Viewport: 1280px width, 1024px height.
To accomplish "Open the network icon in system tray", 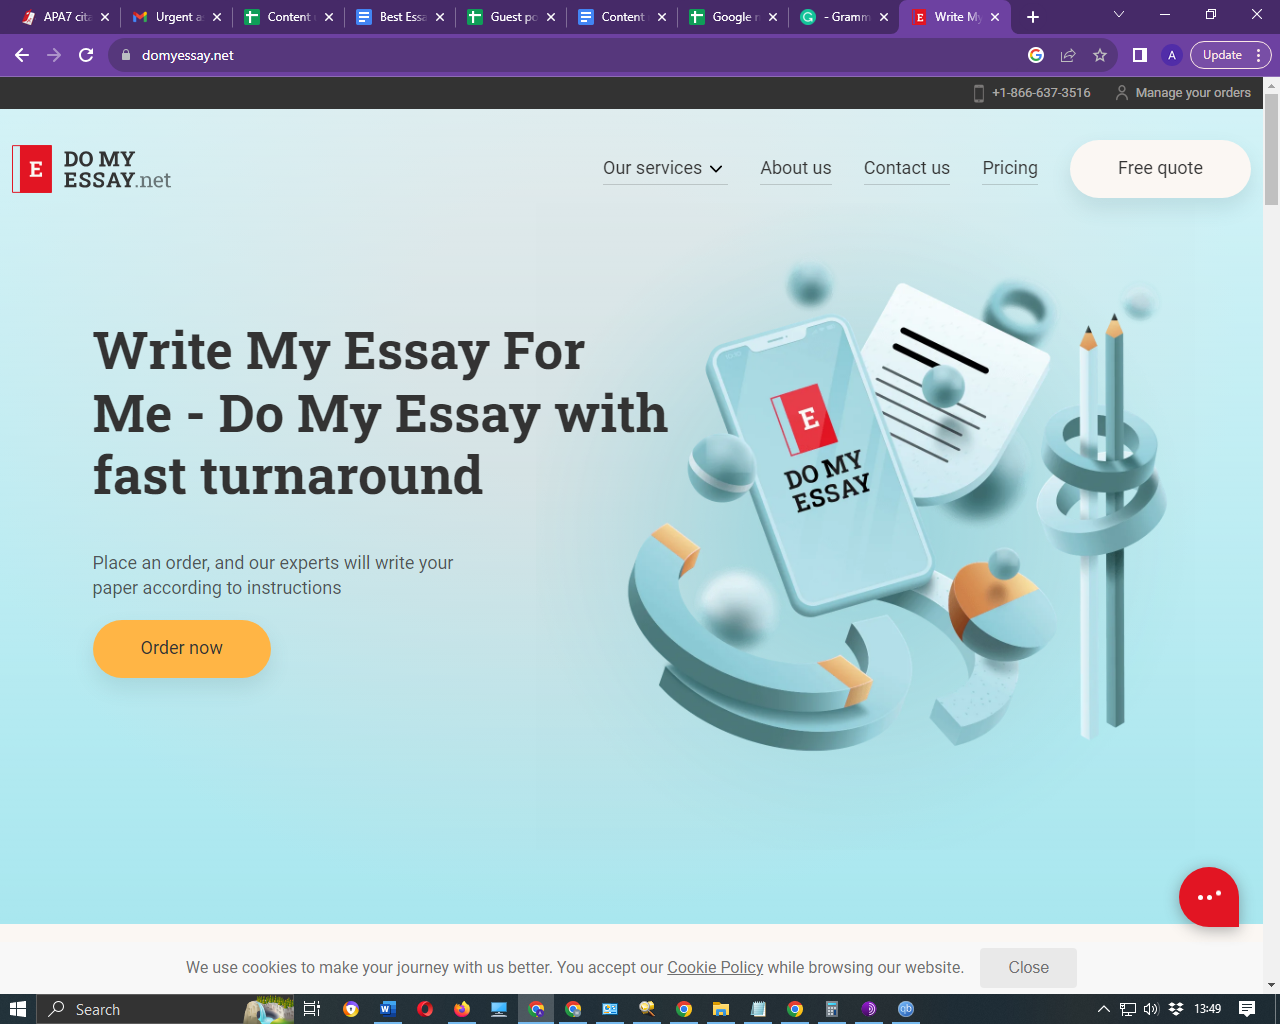I will (1128, 1009).
